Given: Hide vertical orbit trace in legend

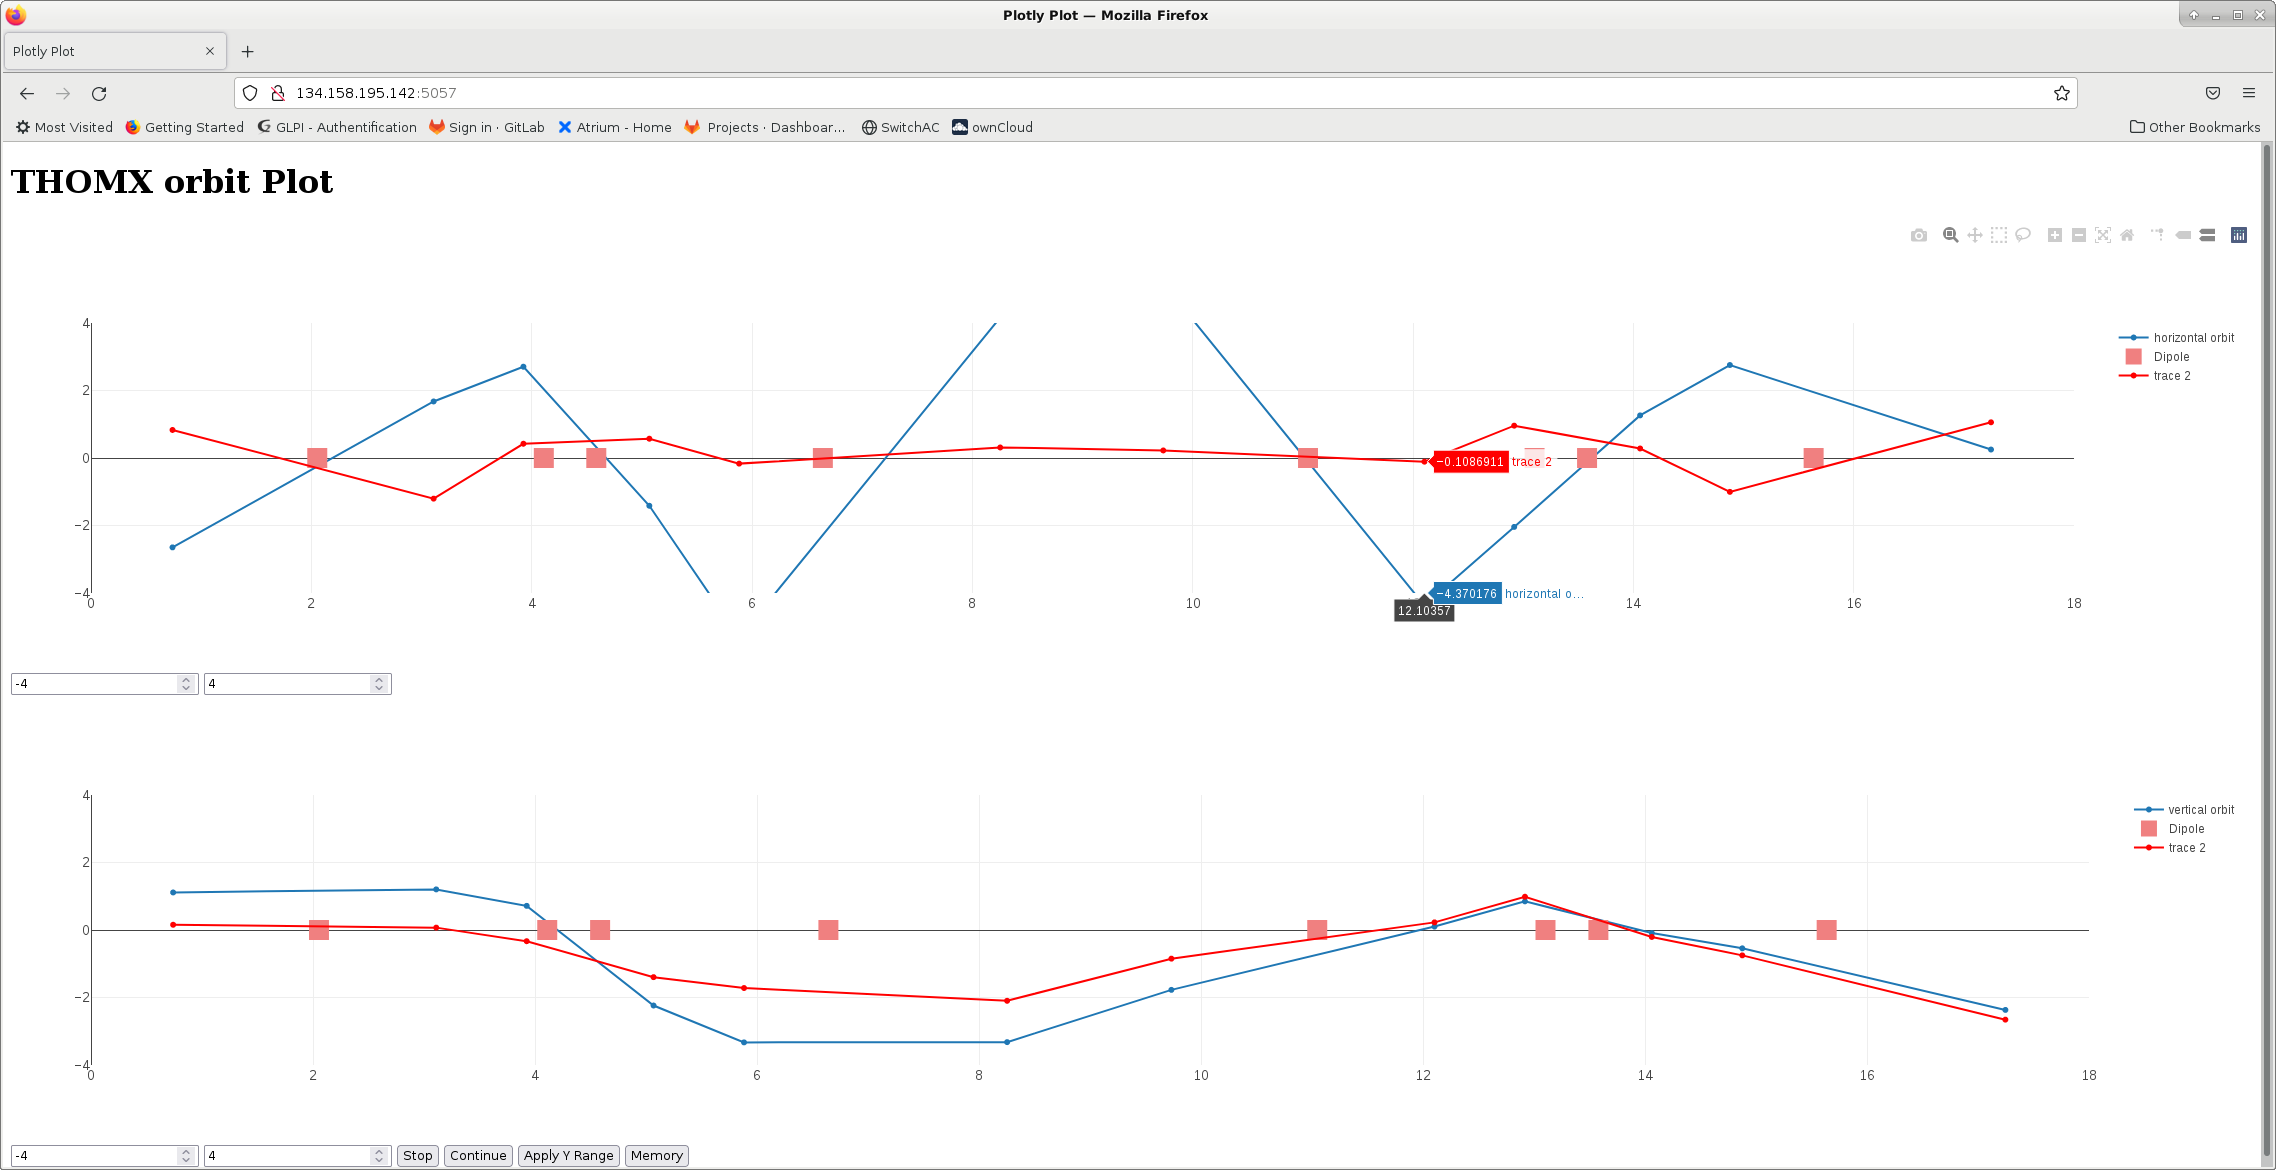Looking at the screenshot, I should (2200, 810).
